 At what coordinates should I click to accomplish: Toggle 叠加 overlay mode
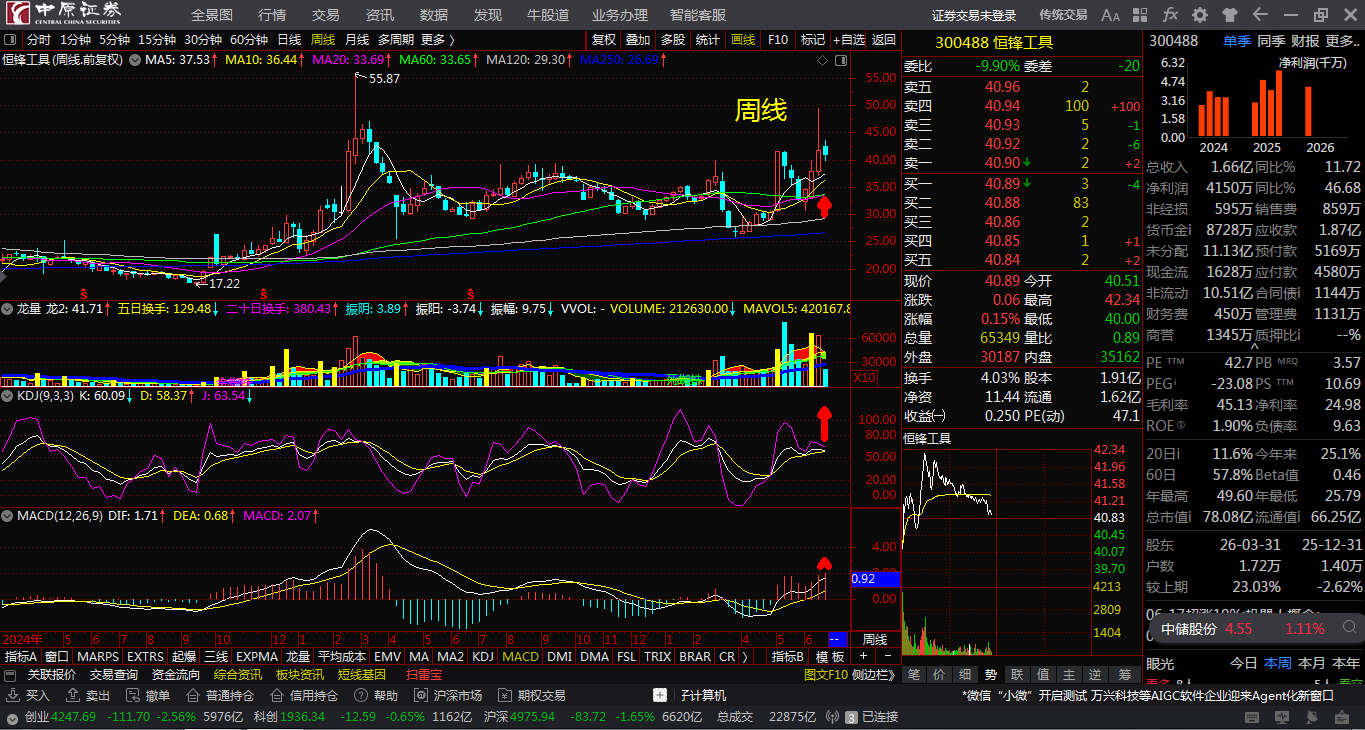point(638,40)
